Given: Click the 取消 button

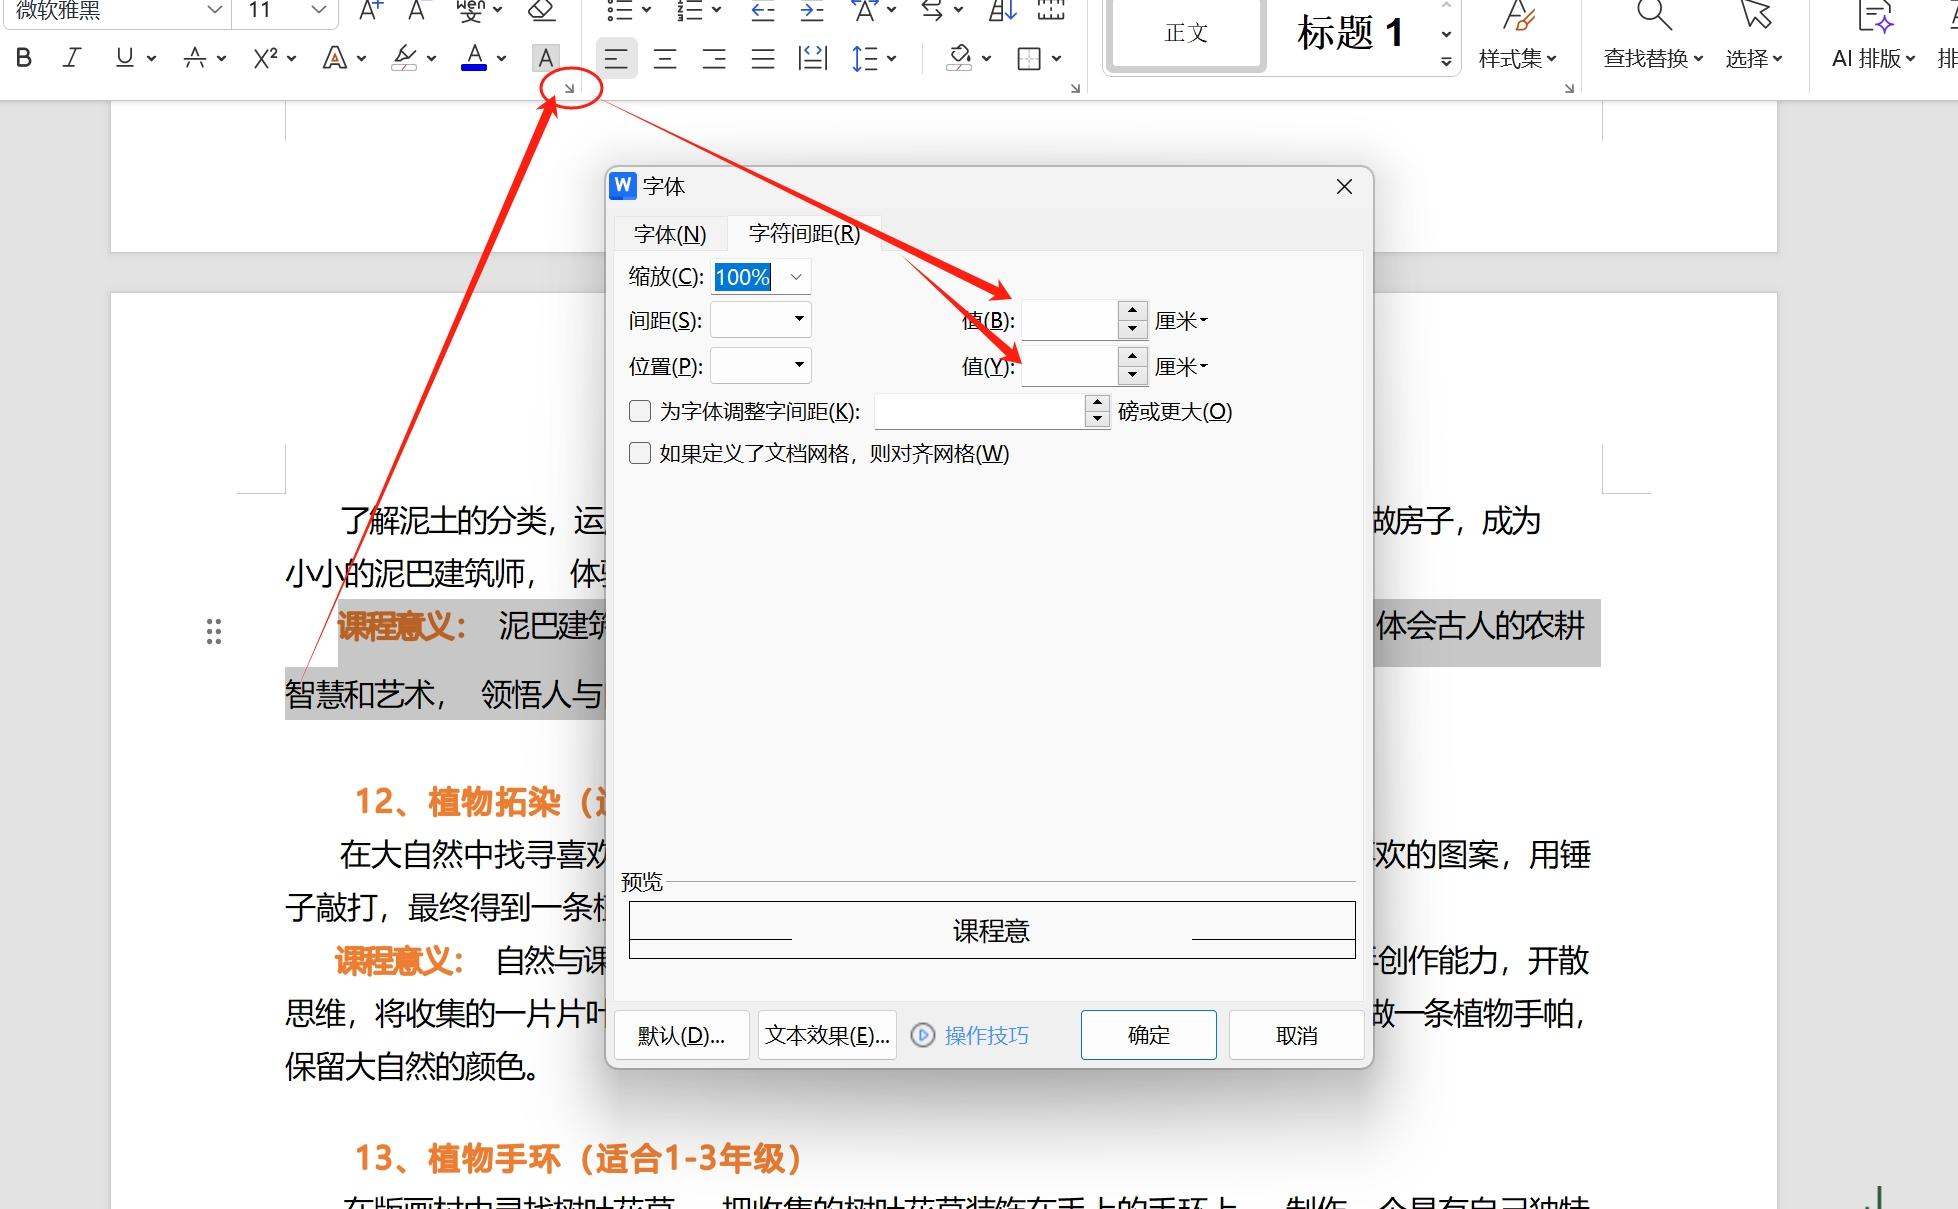Looking at the screenshot, I should (x=1296, y=1035).
